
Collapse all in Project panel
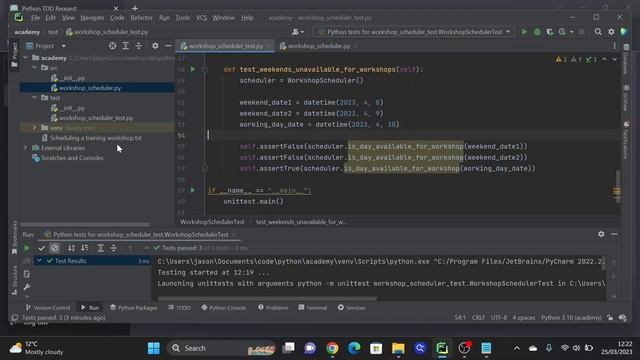tap(139, 46)
